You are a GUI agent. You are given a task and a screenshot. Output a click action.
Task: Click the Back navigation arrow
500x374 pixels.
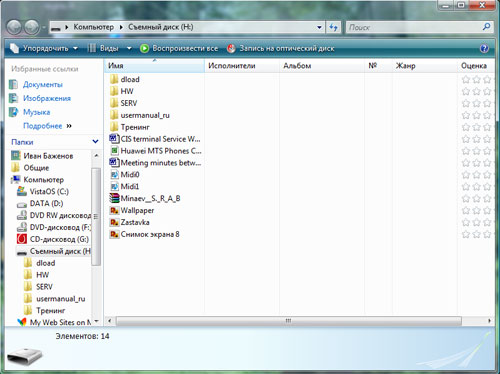14,27
